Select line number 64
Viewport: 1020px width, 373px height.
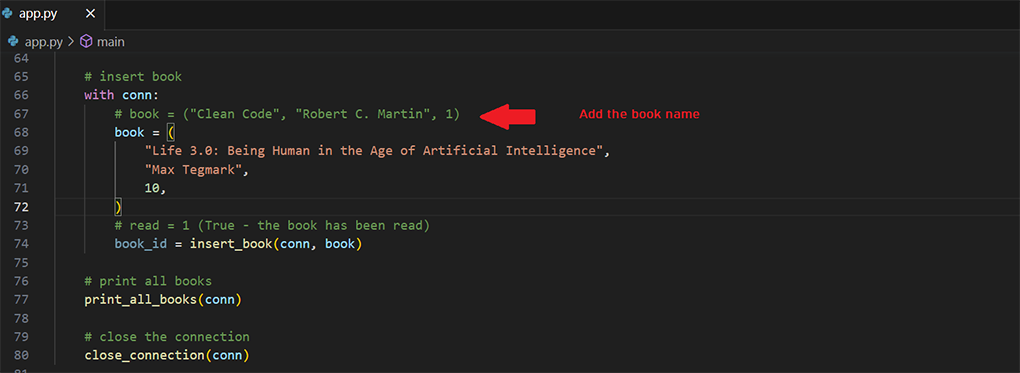coord(21,59)
